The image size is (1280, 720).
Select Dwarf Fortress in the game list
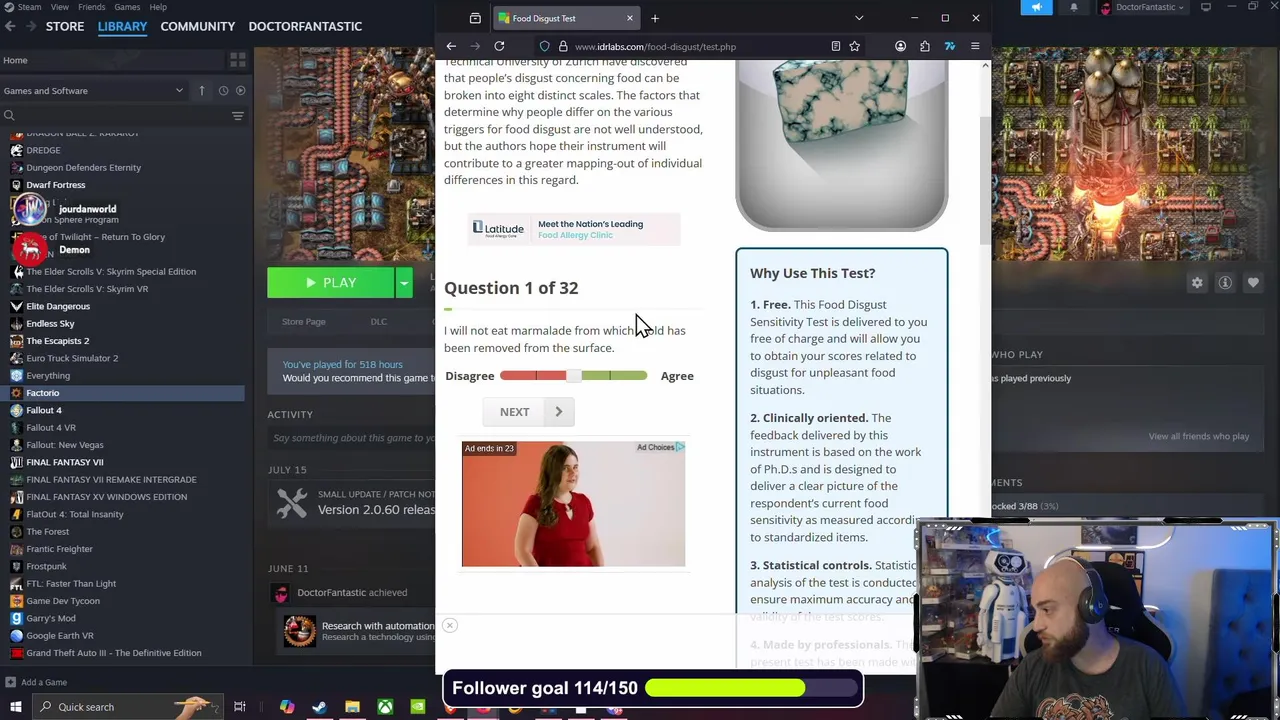tap(56, 185)
